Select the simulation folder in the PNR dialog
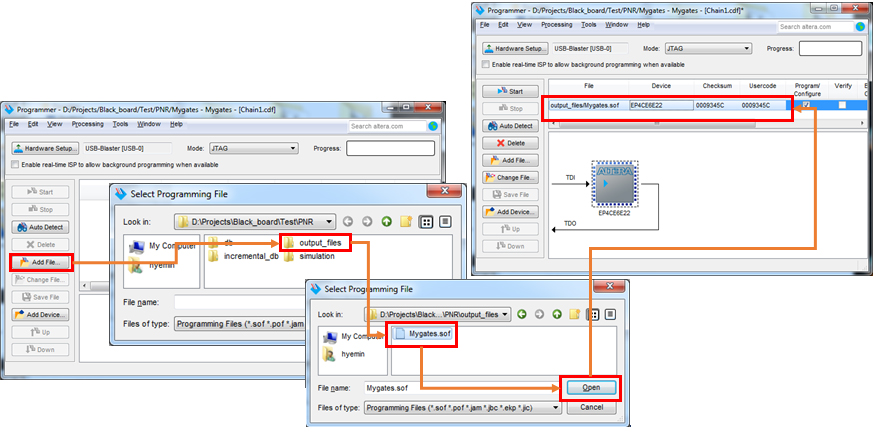 point(309,257)
